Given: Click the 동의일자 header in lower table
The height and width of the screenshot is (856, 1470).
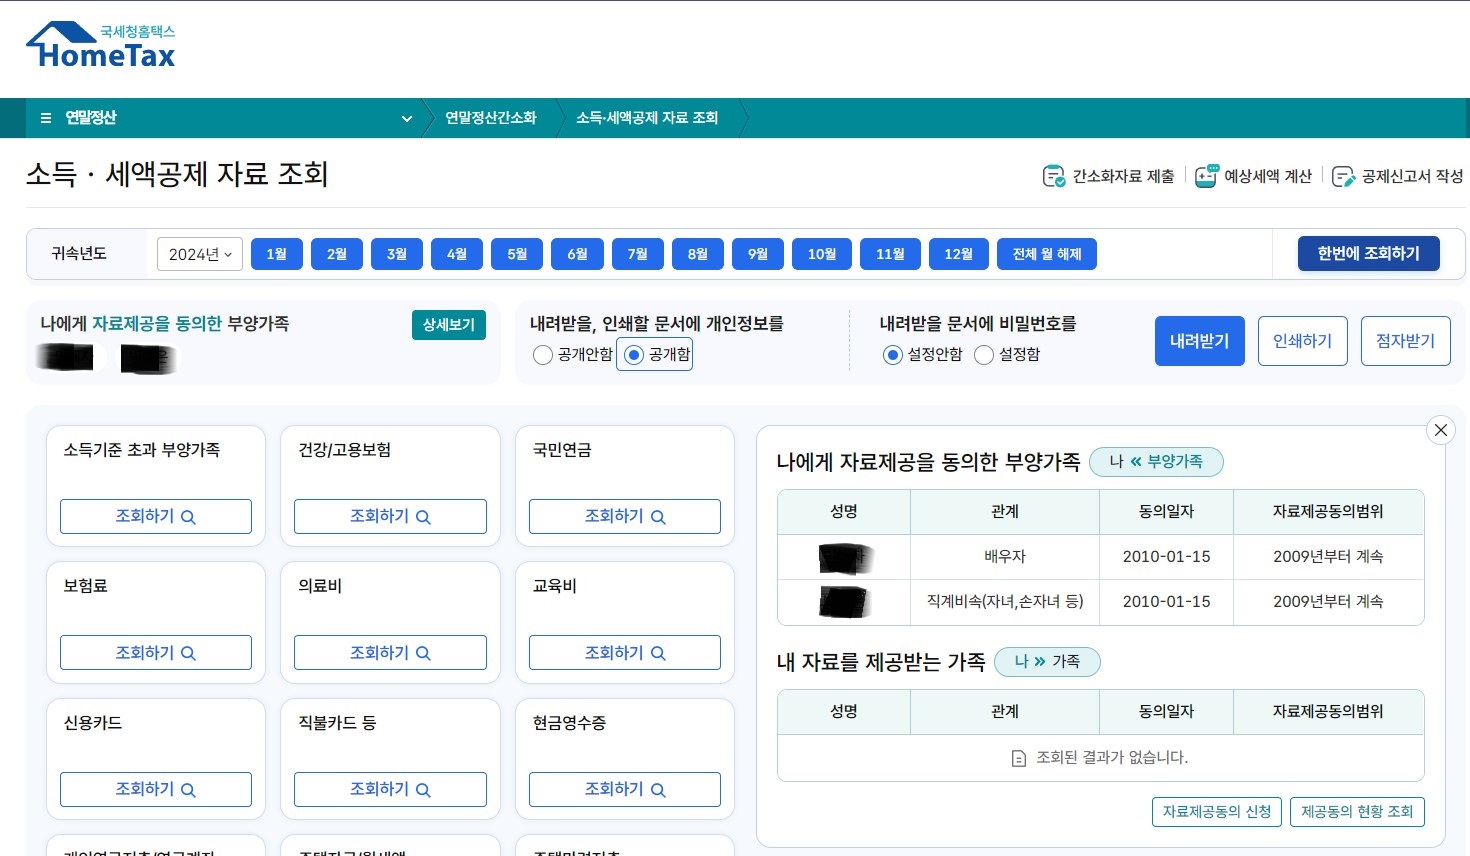Looking at the screenshot, I should click(1166, 712).
